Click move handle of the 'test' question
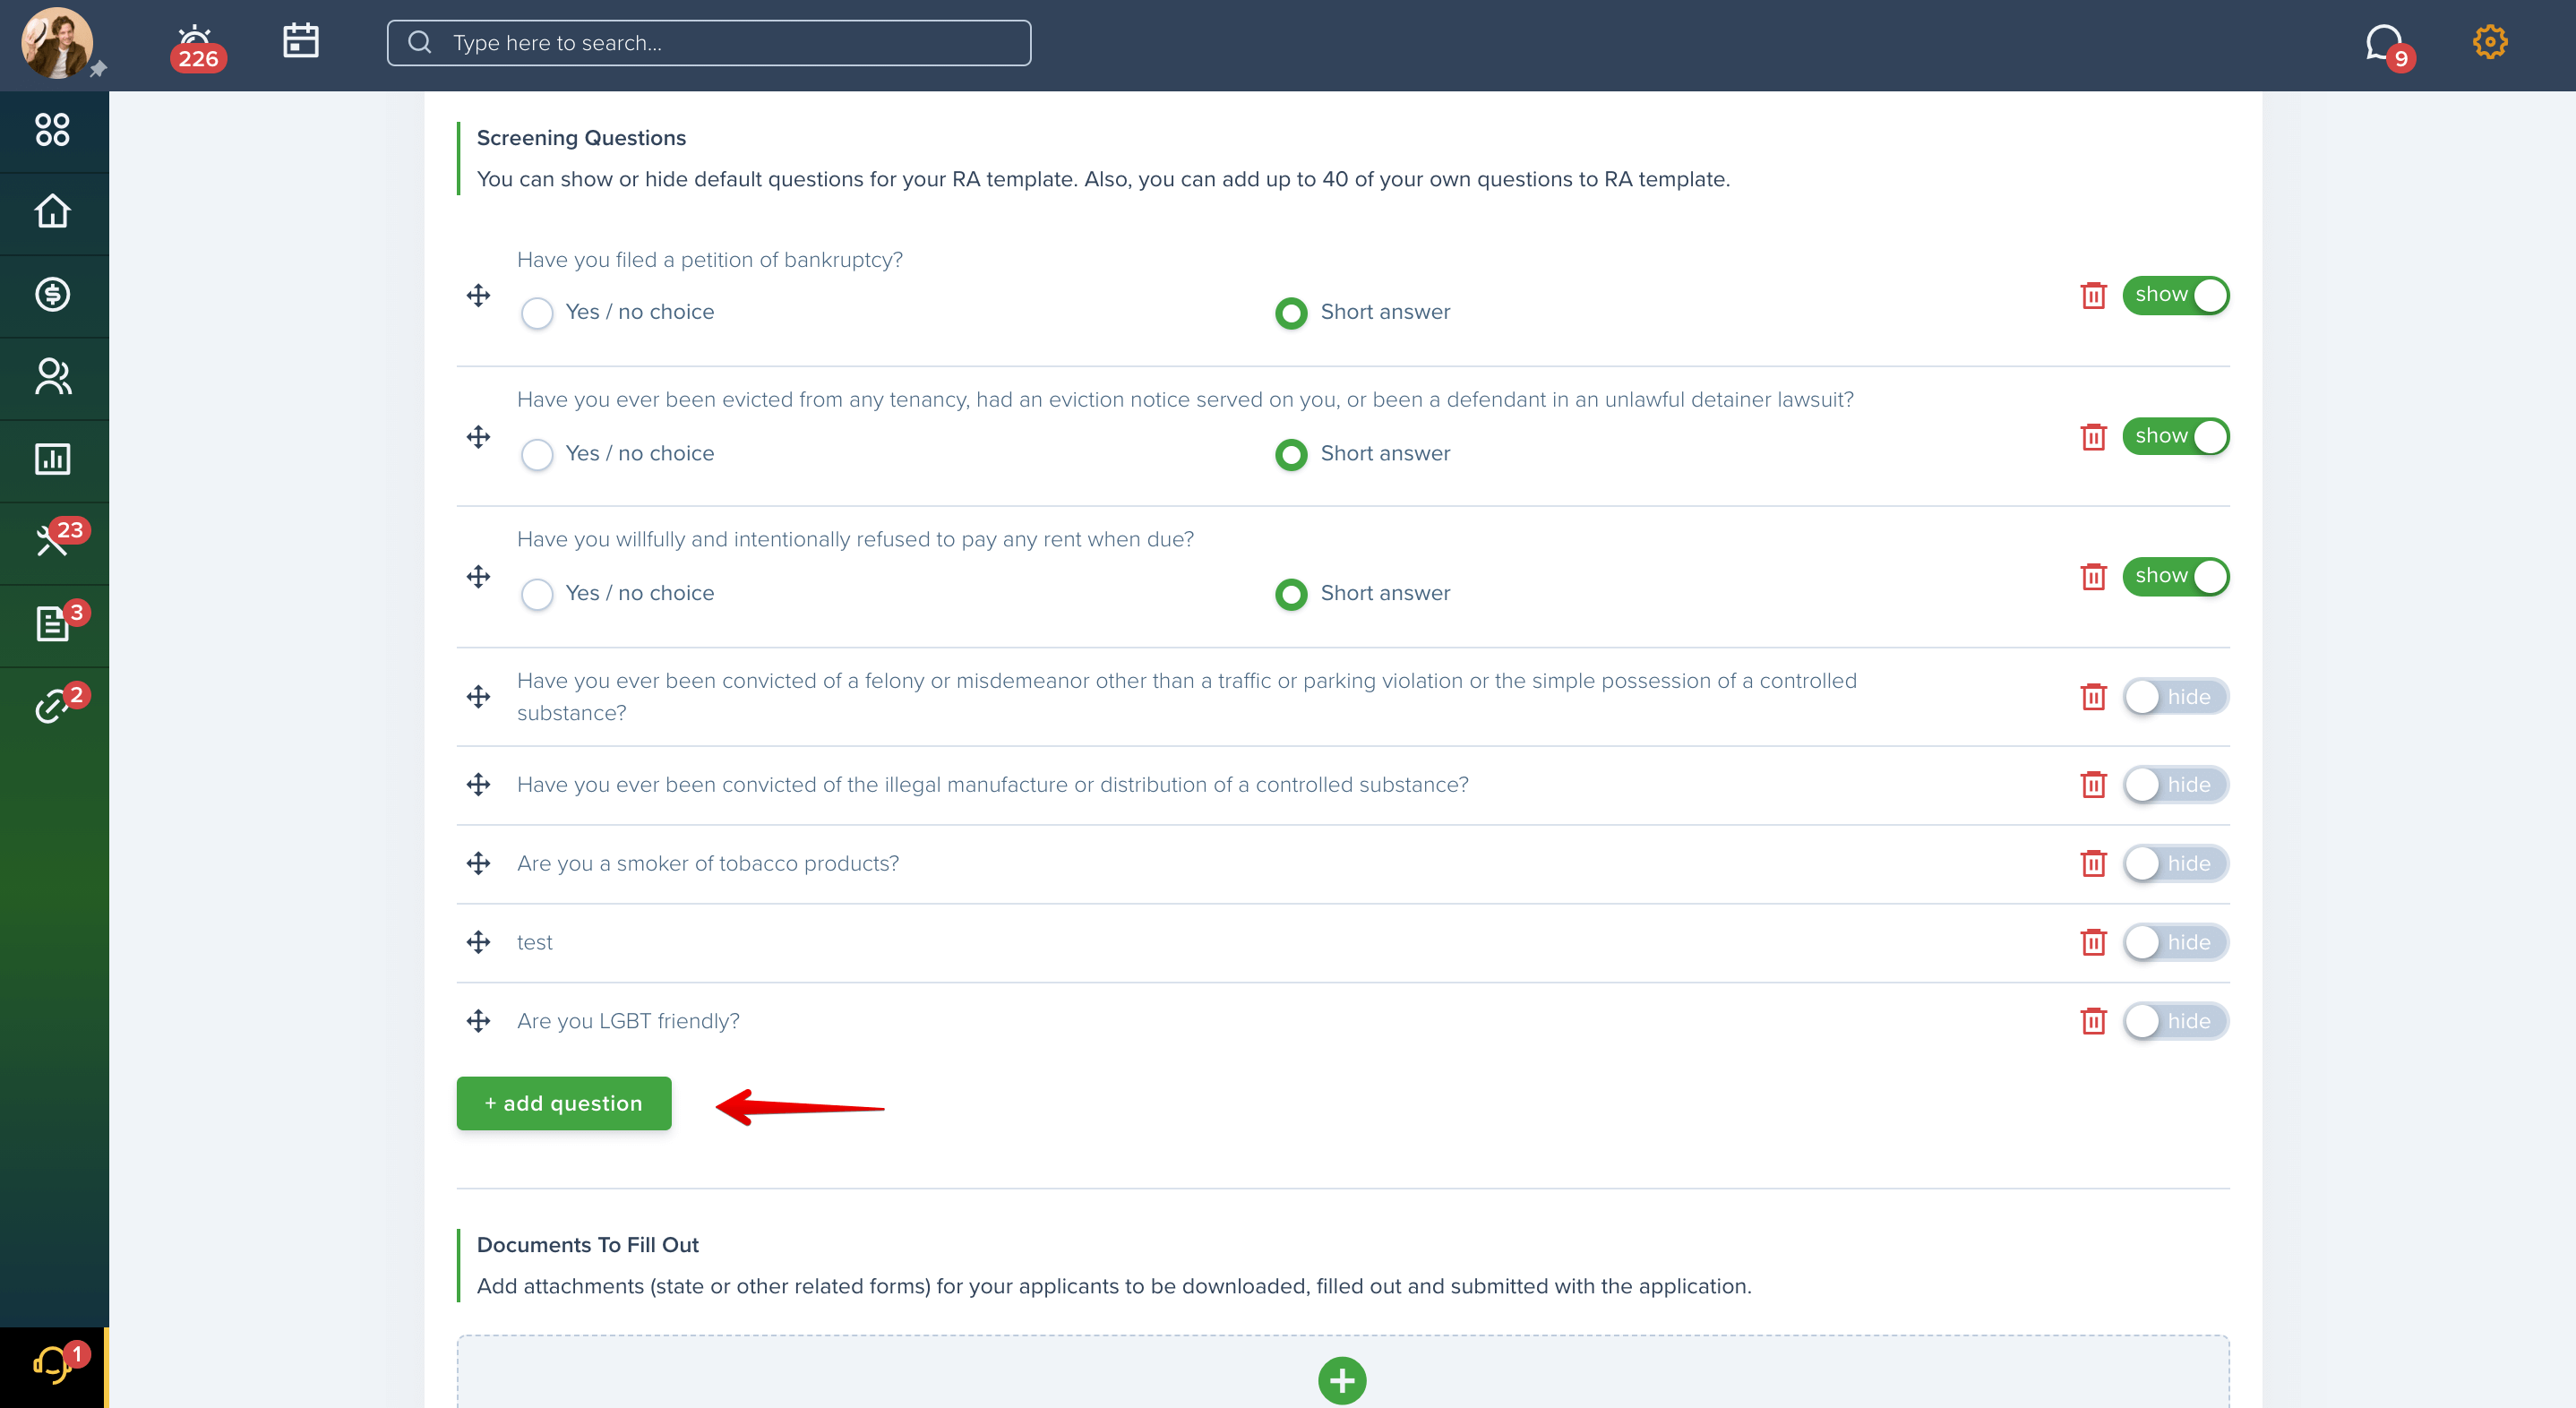Viewport: 2576px width, 1408px height. click(x=478, y=942)
